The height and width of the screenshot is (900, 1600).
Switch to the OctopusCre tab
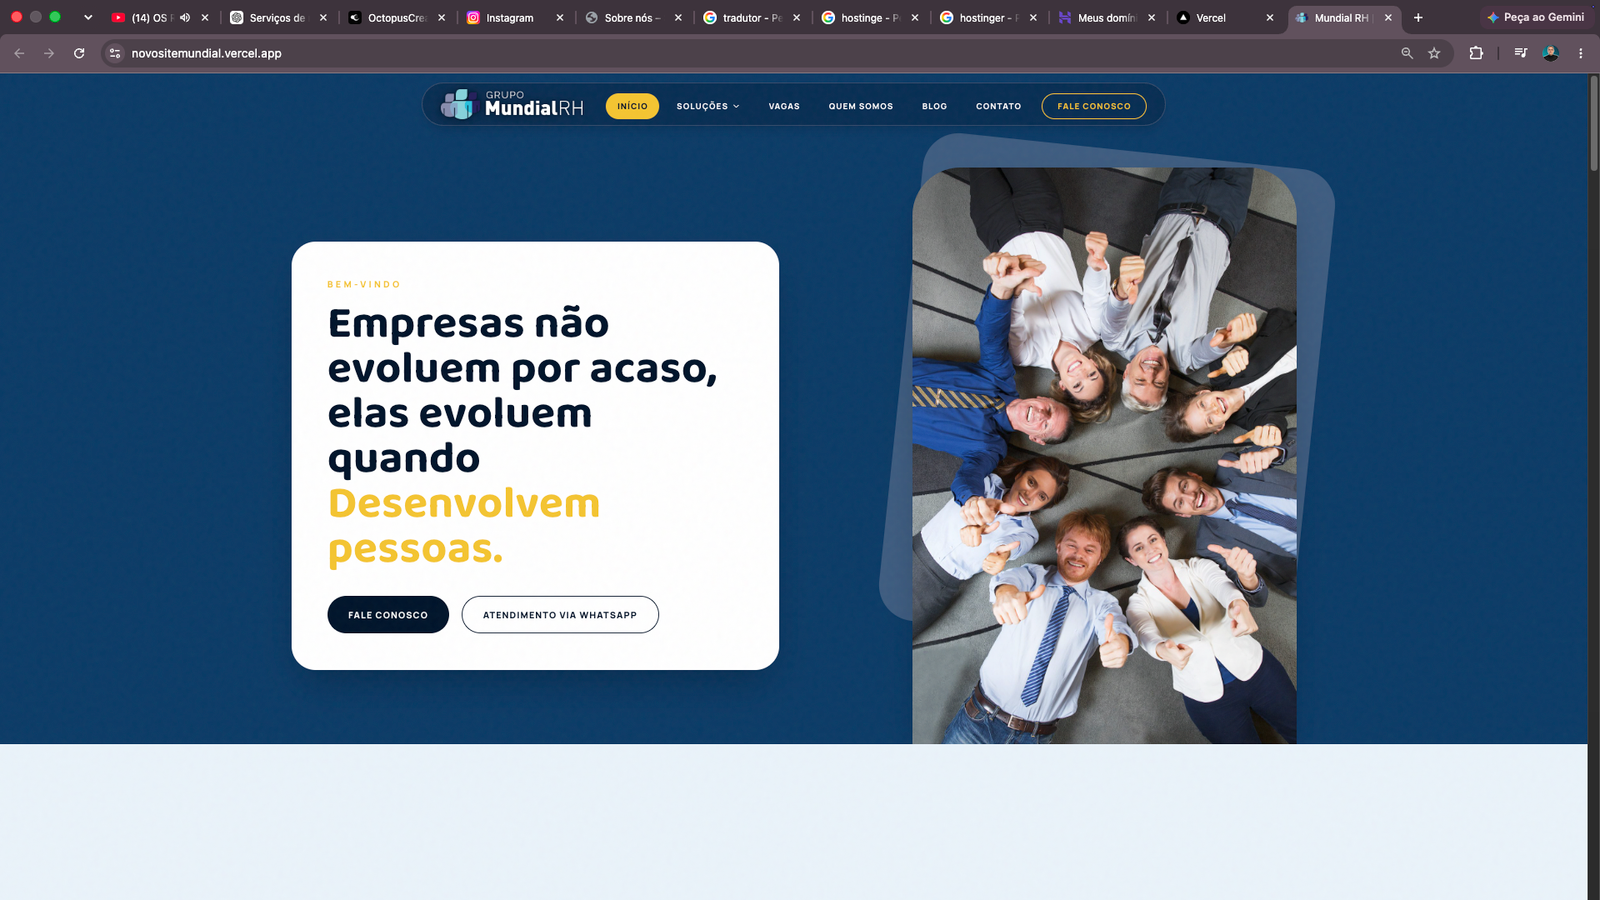coord(395,18)
